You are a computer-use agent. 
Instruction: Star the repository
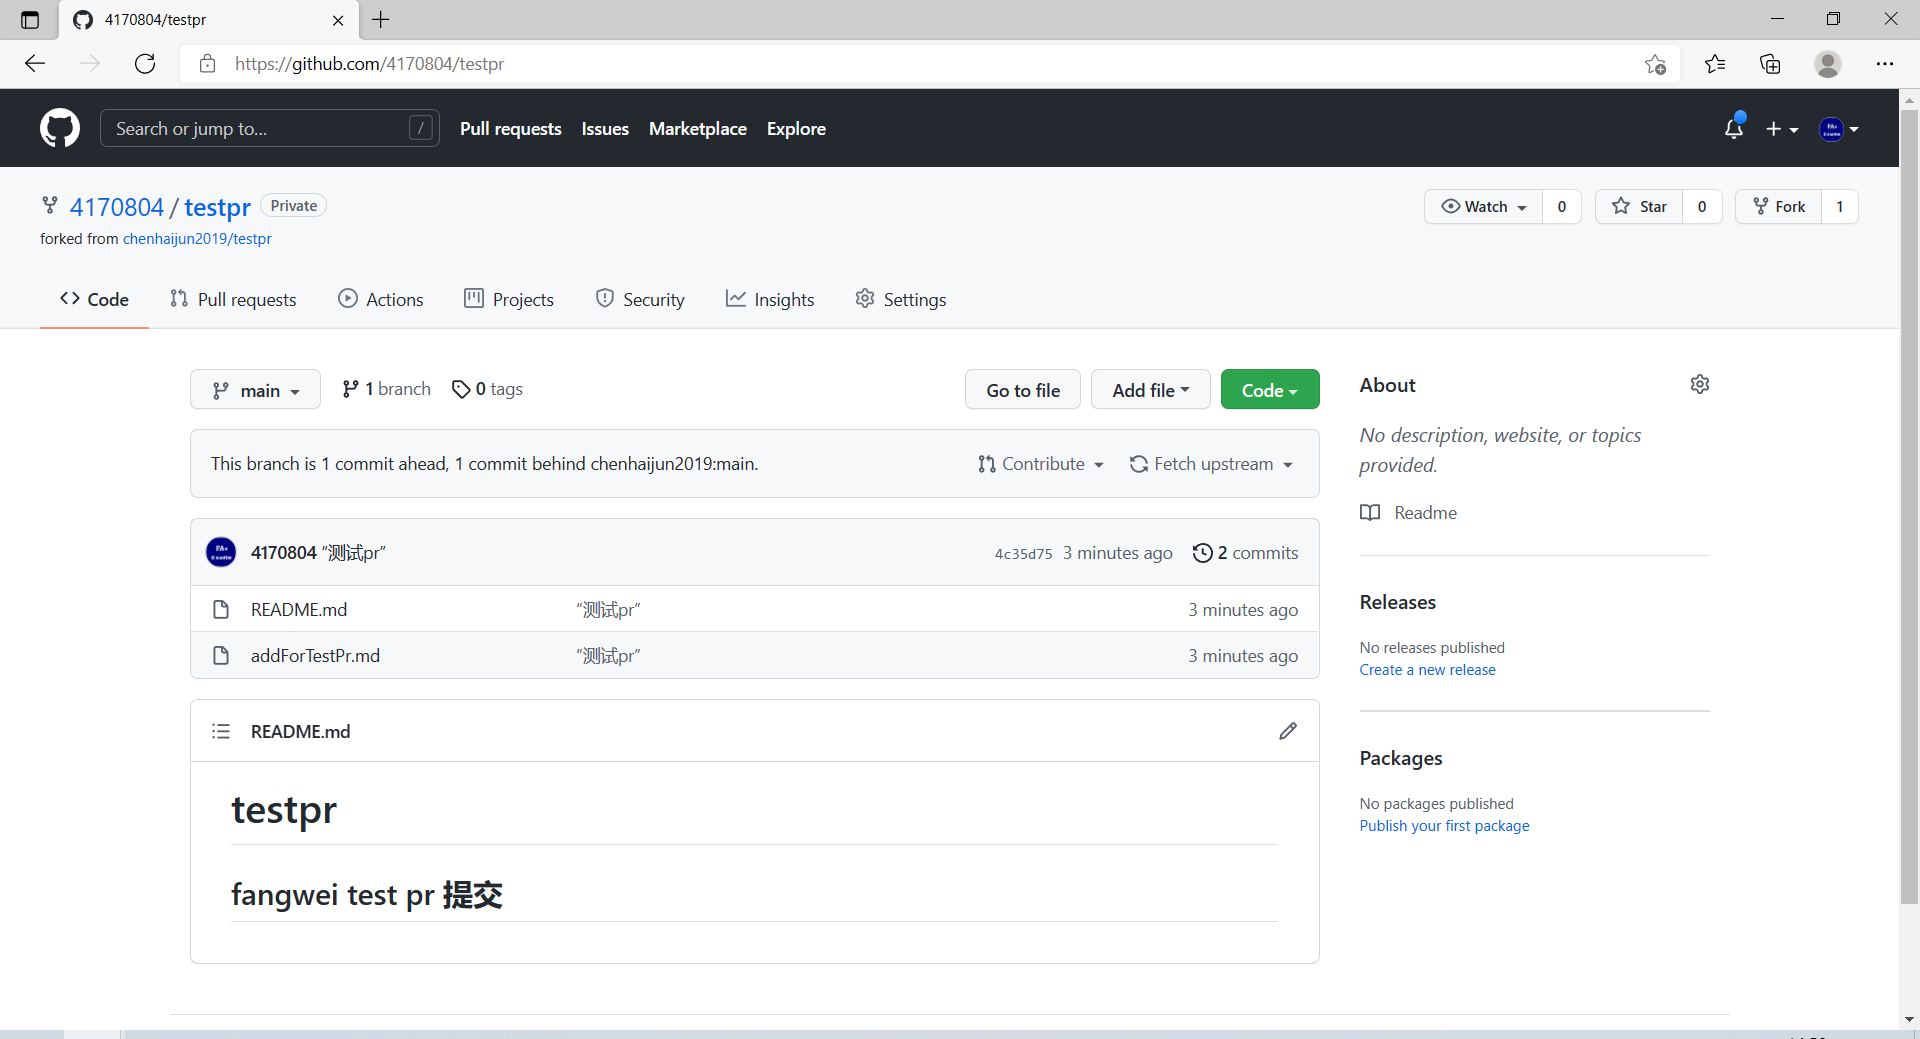pos(1639,207)
